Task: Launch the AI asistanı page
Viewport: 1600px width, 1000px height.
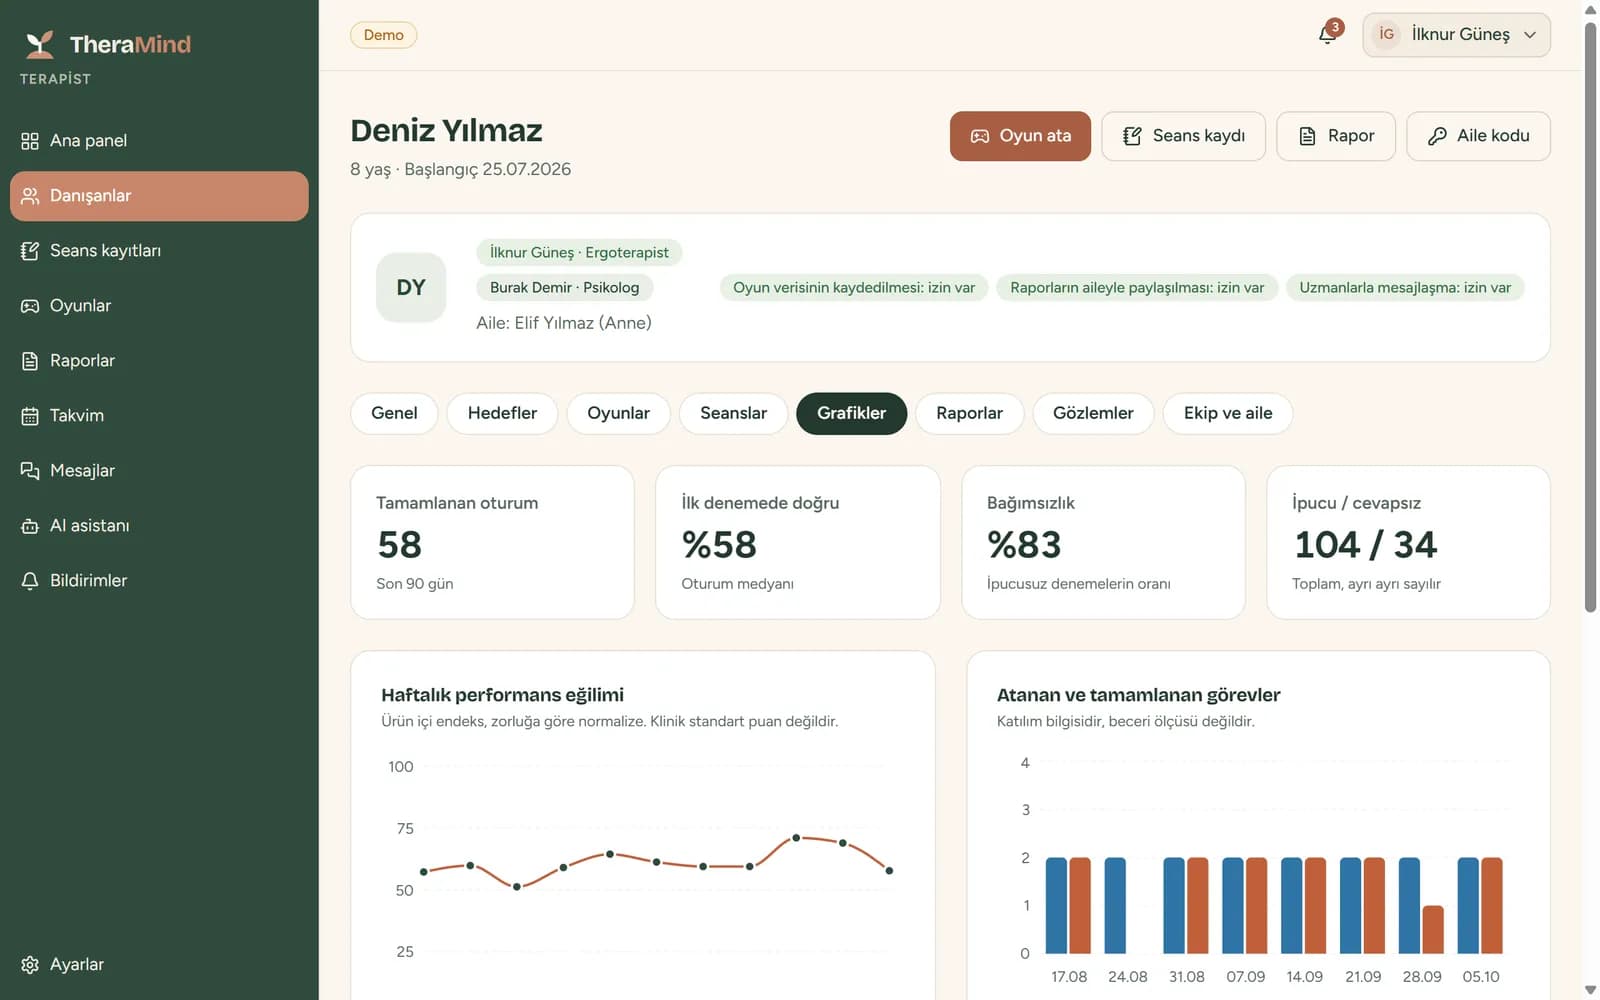Action: (159, 526)
